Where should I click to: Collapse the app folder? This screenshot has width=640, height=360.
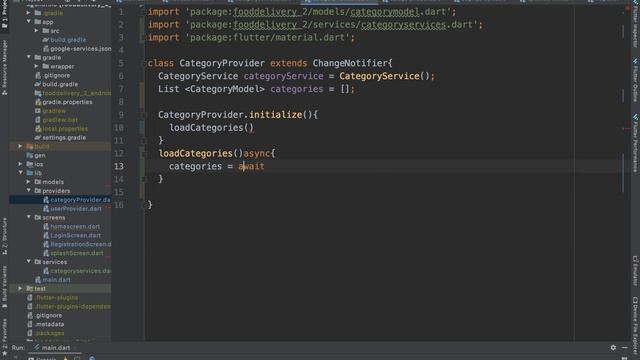[29, 22]
